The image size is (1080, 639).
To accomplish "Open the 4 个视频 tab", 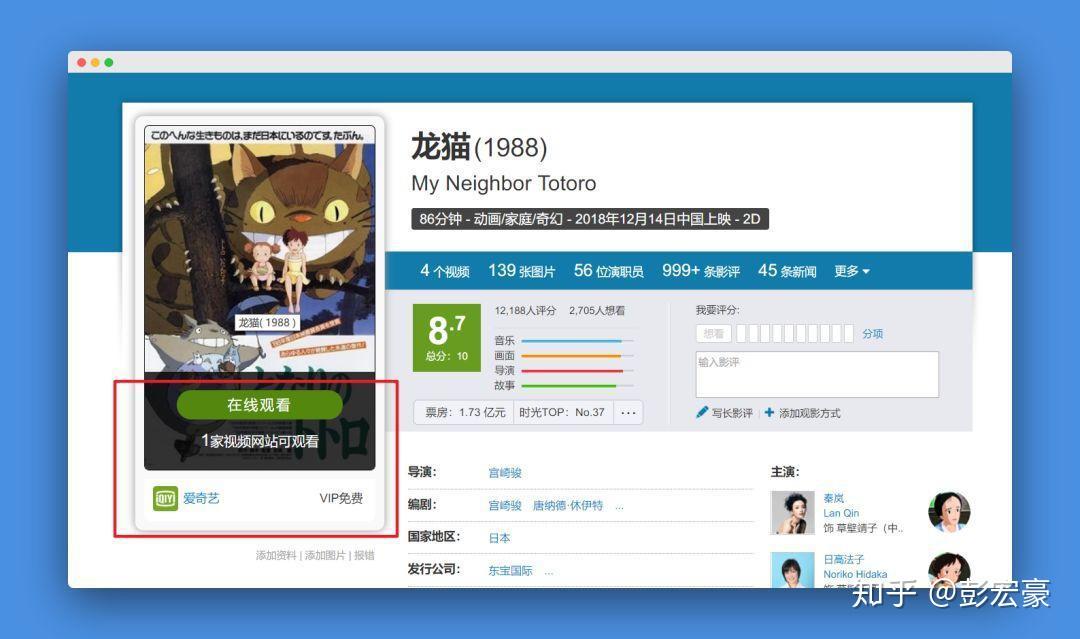I will click(x=445, y=271).
